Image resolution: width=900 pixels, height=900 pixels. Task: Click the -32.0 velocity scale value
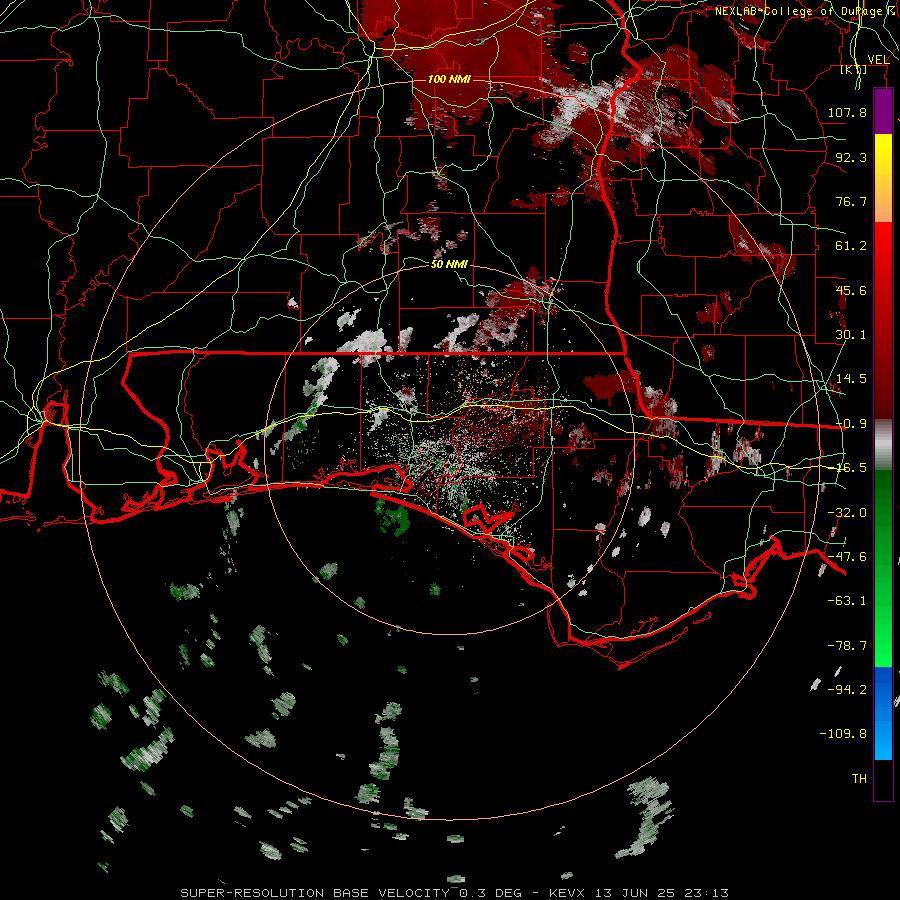tap(847, 513)
